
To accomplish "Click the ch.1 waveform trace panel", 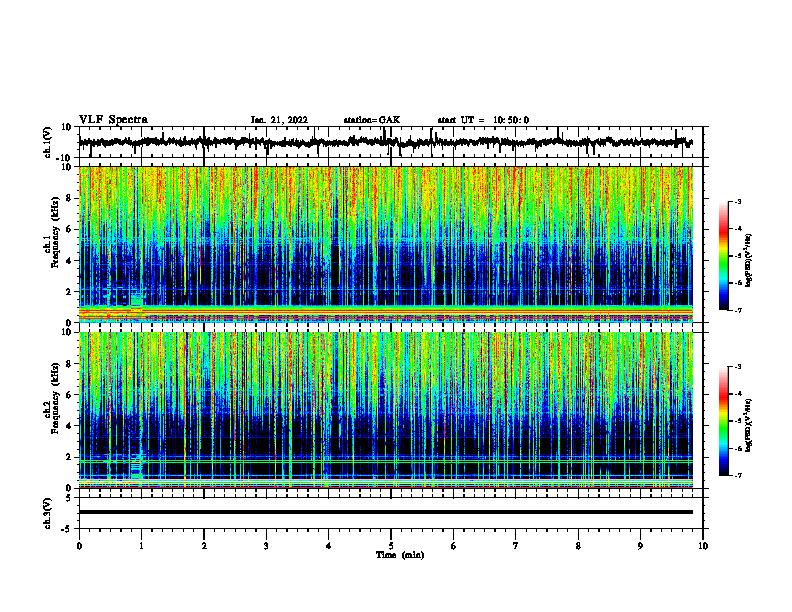I will click(390, 142).
